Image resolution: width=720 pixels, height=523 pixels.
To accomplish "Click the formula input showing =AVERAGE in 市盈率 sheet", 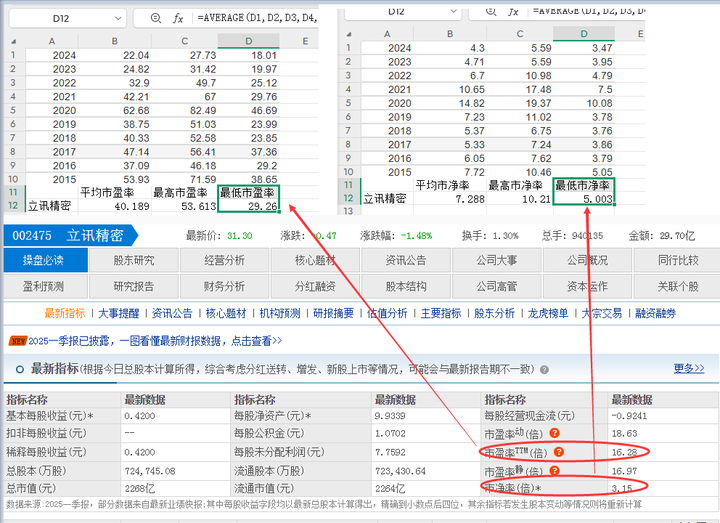I will tap(257, 18).
